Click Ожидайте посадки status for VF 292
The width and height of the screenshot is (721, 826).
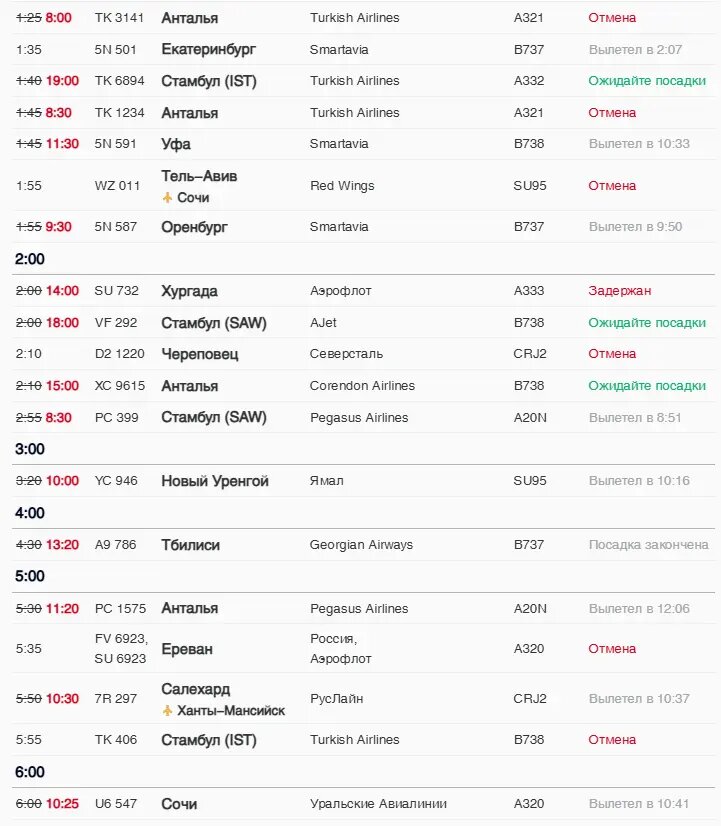[647, 323]
